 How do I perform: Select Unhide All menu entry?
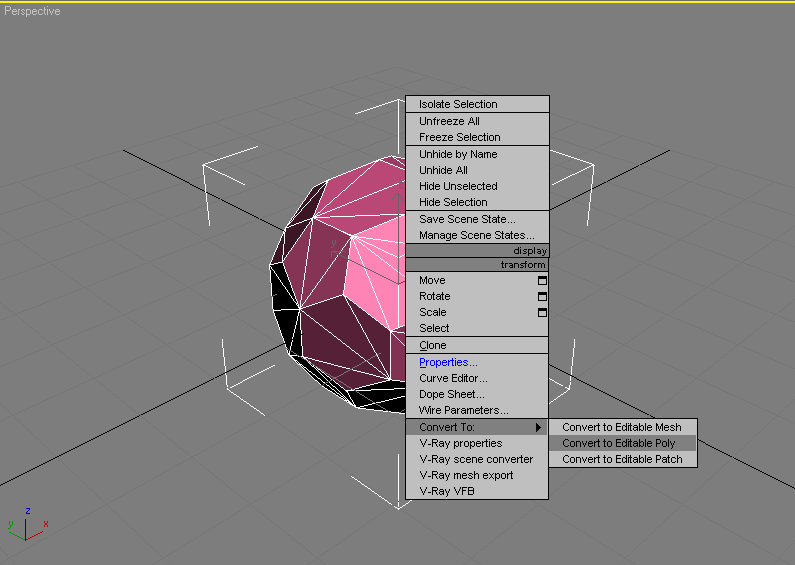477,170
